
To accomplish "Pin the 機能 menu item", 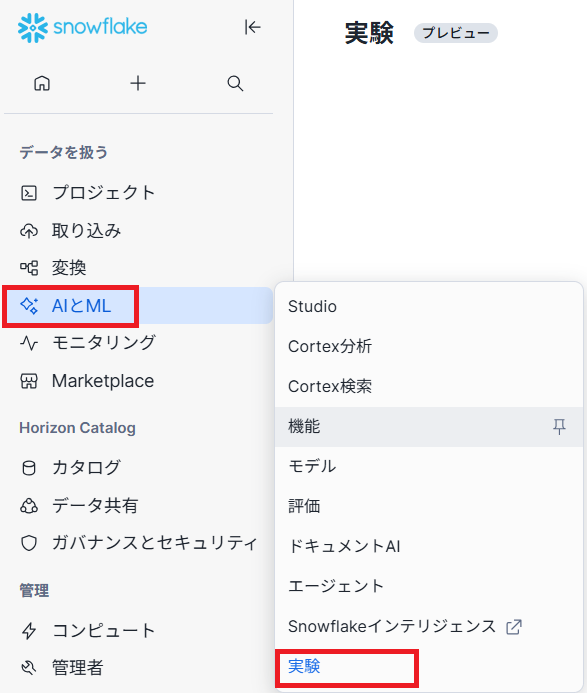I will (559, 427).
